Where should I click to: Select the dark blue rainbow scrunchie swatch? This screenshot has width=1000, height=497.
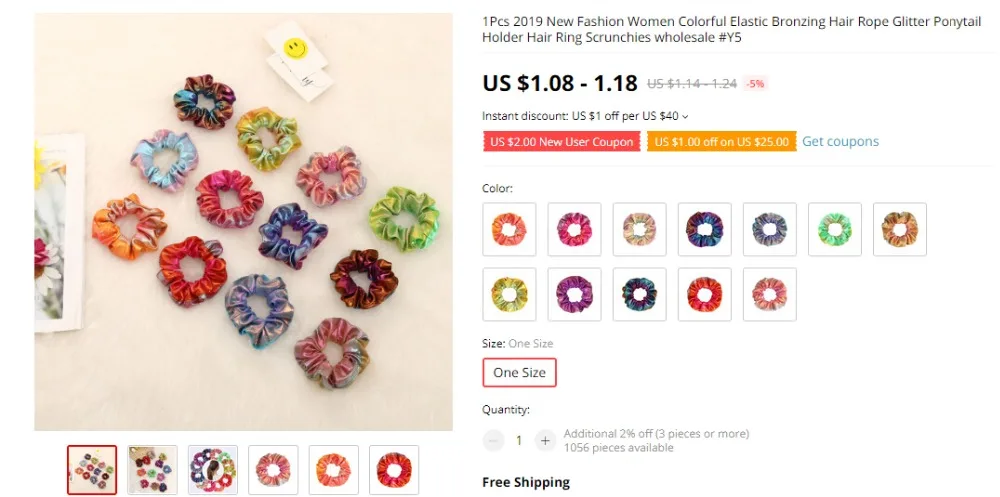[704, 230]
